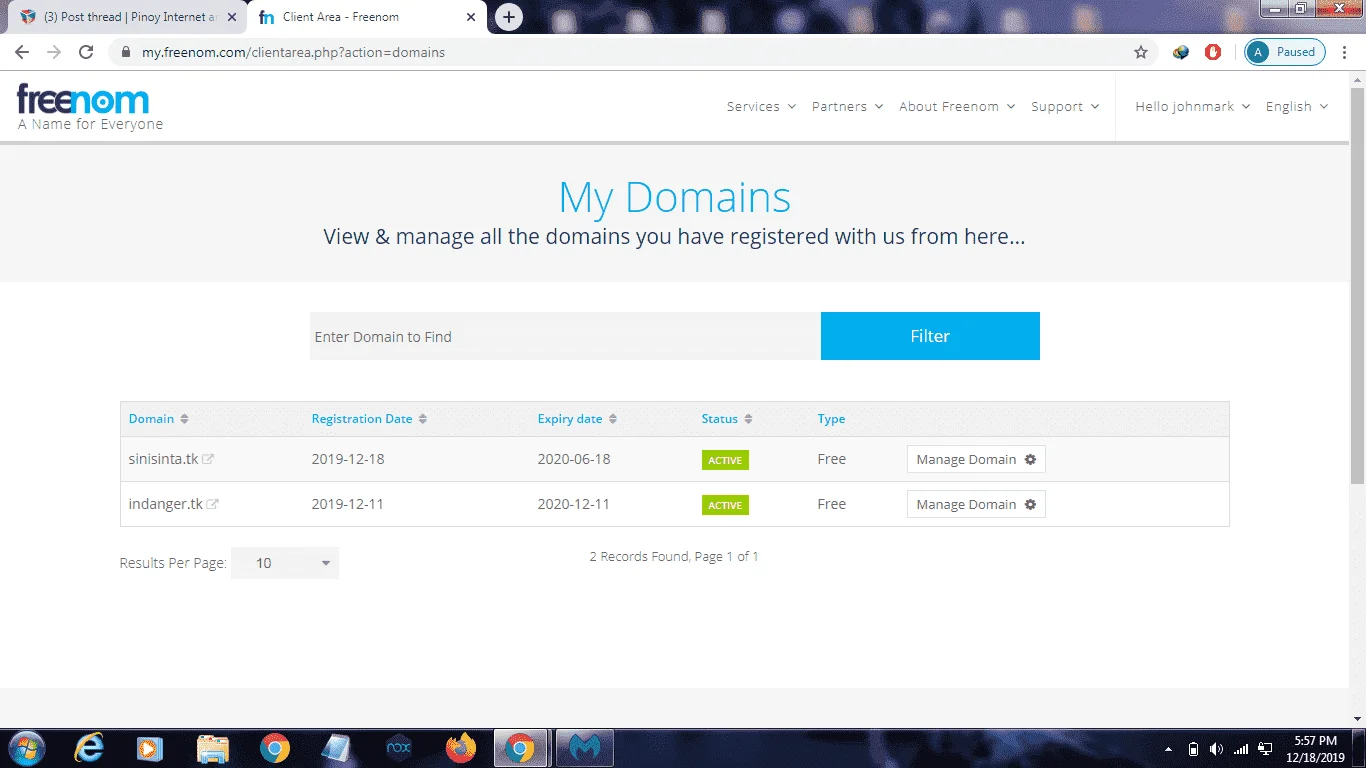This screenshot has height=768, width=1366.
Task: Expand the Support menu
Action: [x=1065, y=107]
